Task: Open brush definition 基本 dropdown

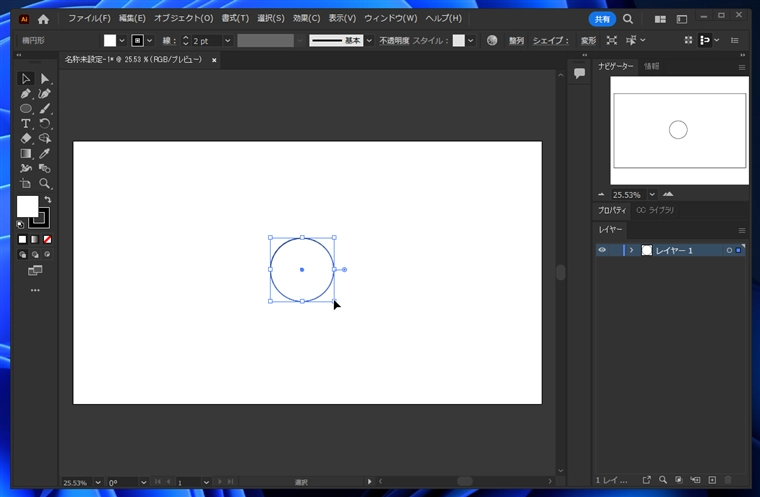Action: coord(369,41)
